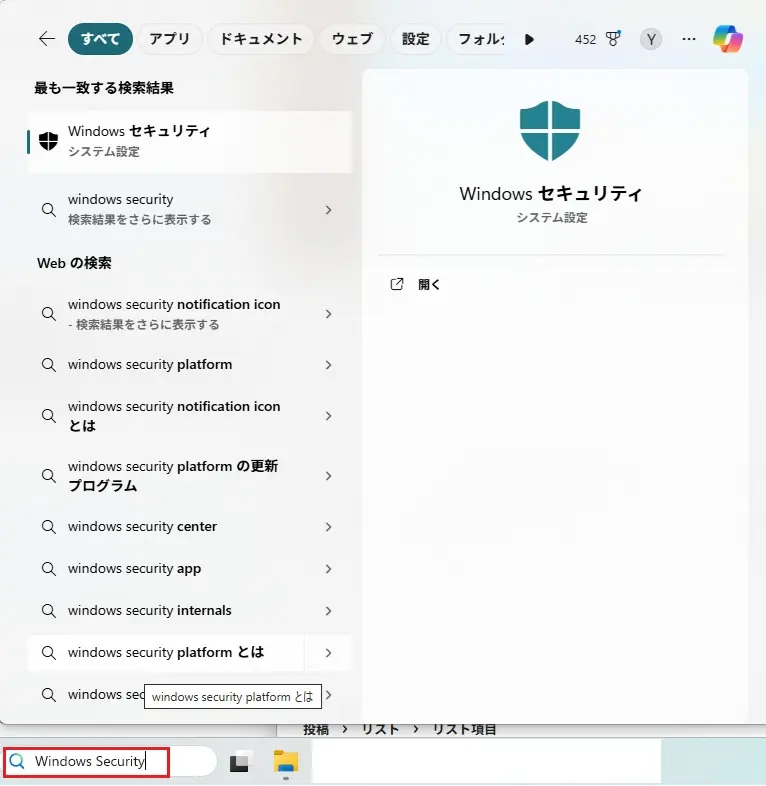Expand chevron for windows security app
The width and height of the screenshot is (766, 786).
[x=328, y=569]
